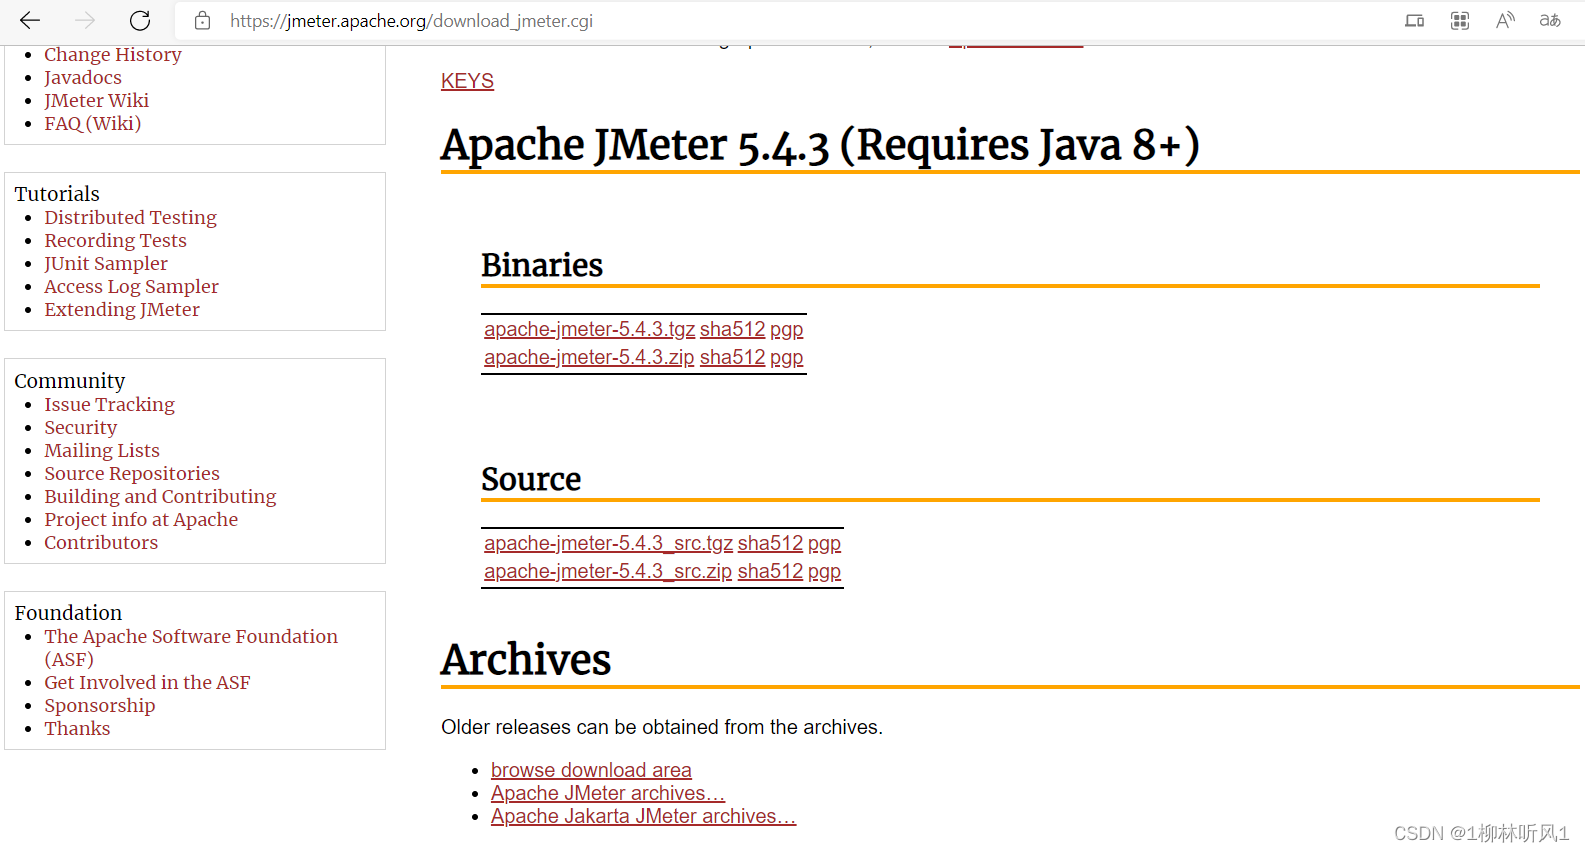Download apache-jmeter-5.4.3.tgz binary

[x=589, y=330]
